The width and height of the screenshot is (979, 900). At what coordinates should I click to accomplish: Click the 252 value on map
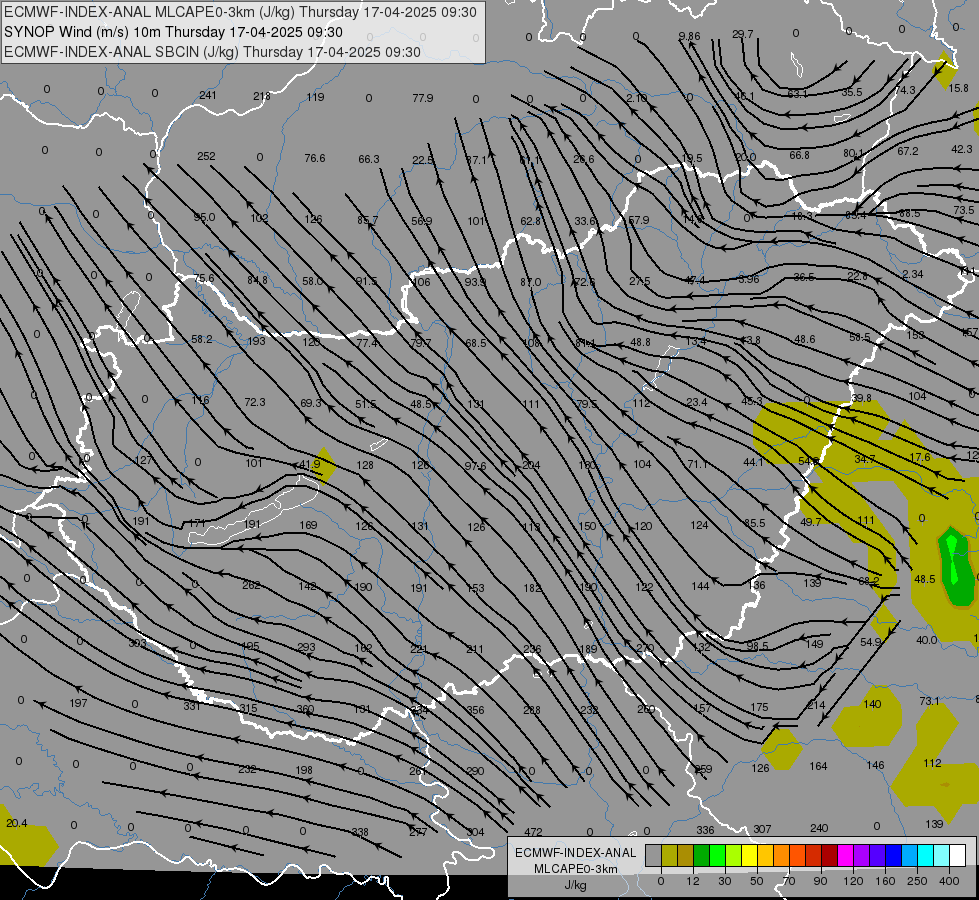click(206, 156)
